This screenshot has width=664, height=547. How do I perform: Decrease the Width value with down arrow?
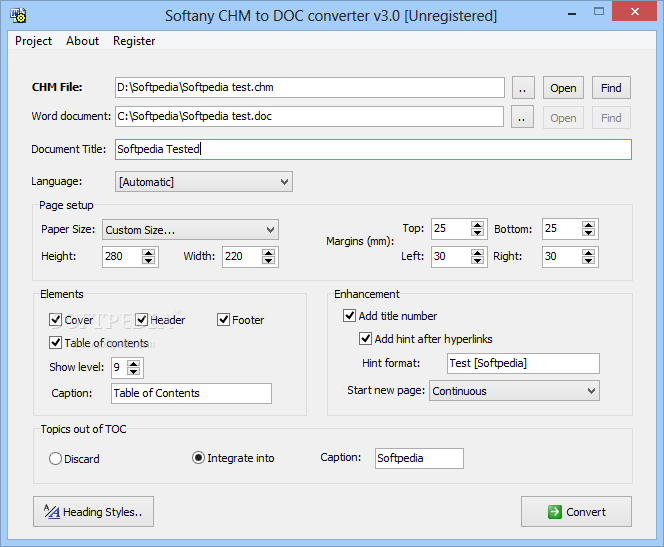pyautogui.click(x=268, y=260)
